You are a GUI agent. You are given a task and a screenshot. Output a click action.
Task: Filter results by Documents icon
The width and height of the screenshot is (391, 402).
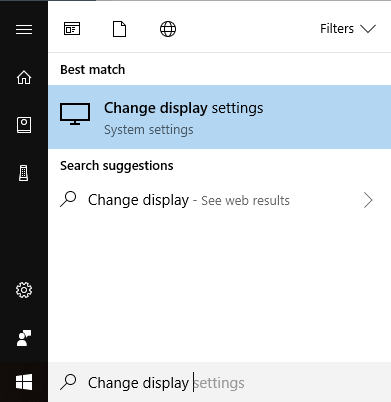(x=119, y=29)
